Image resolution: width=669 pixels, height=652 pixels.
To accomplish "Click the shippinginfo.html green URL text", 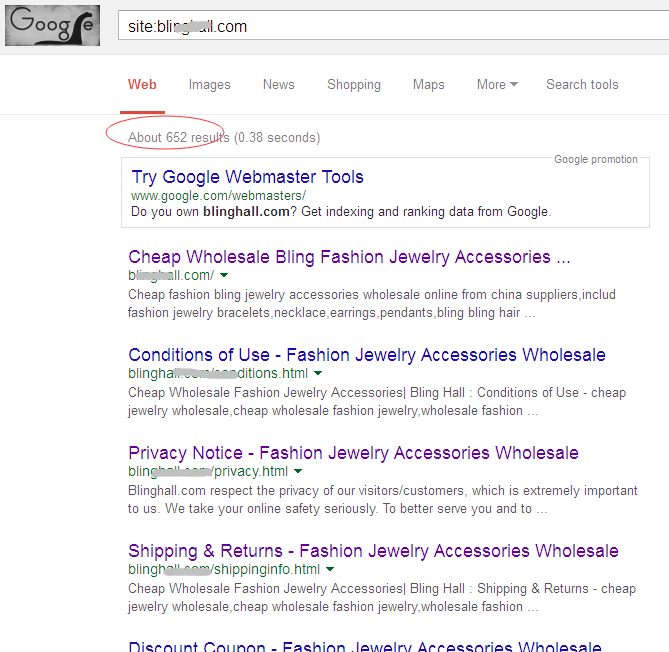I will pyautogui.click(x=224, y=569).
